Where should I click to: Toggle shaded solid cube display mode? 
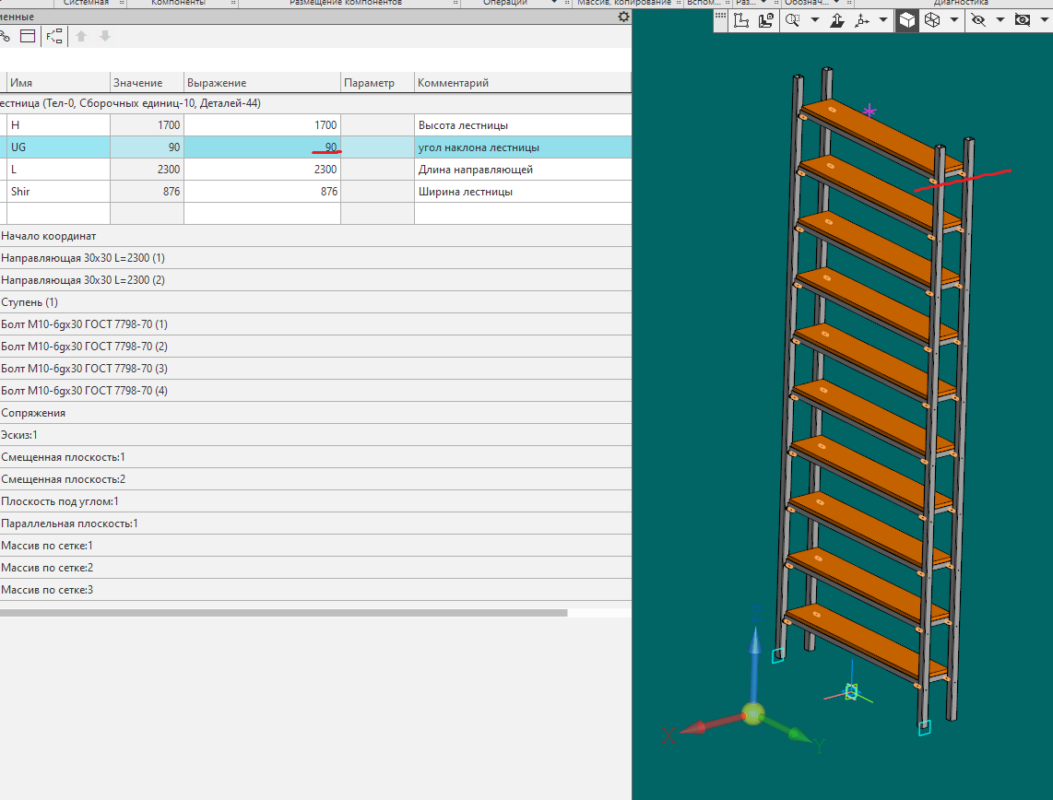point(907,21)
